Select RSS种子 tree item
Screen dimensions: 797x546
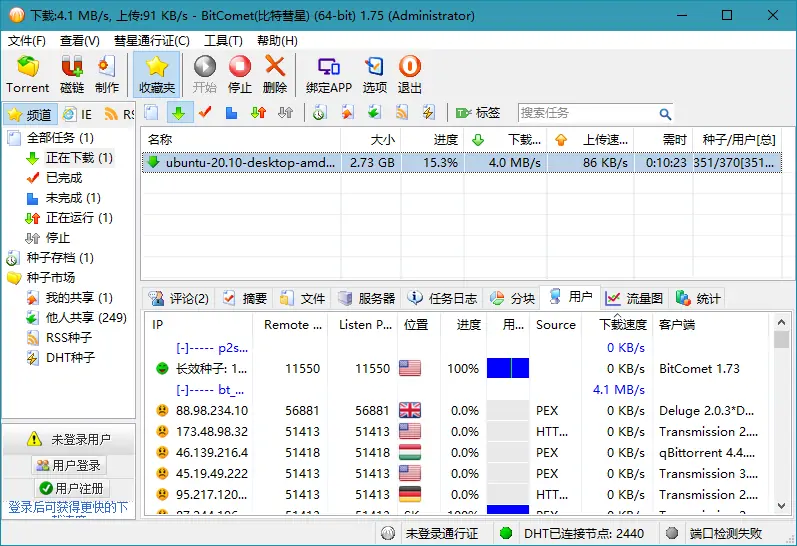(x=69, y=338)
